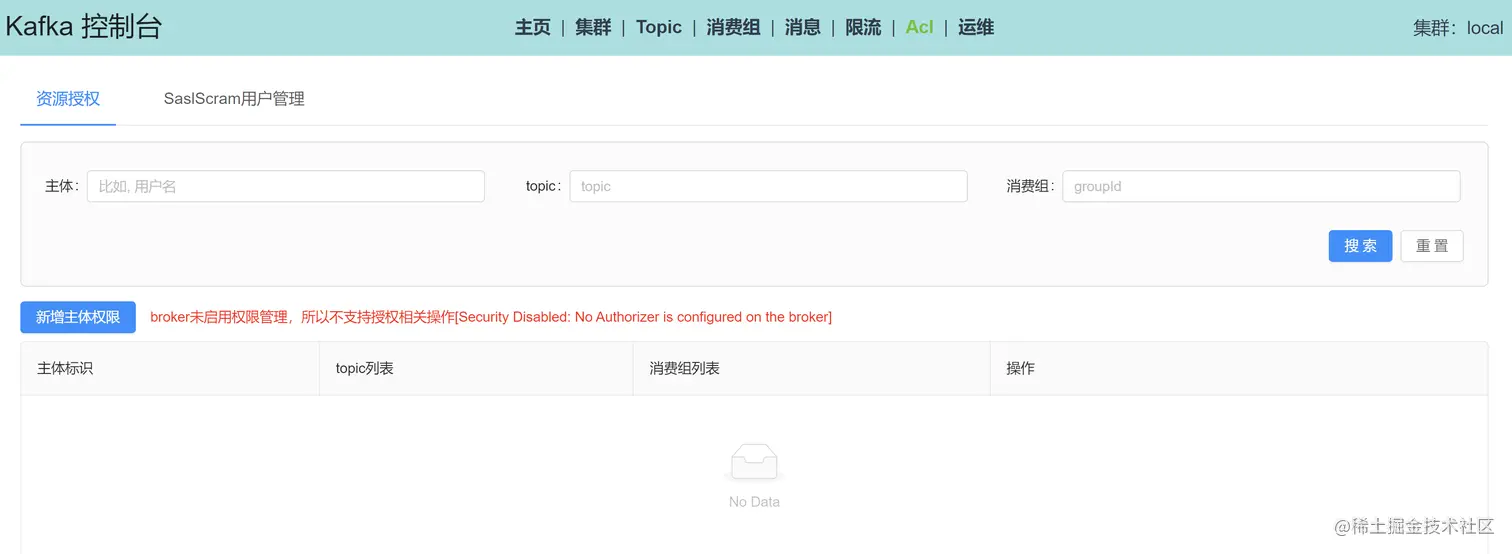1512x554 pixels.
Task: Open the 消费组 navigation item
Action: [733, 27]
